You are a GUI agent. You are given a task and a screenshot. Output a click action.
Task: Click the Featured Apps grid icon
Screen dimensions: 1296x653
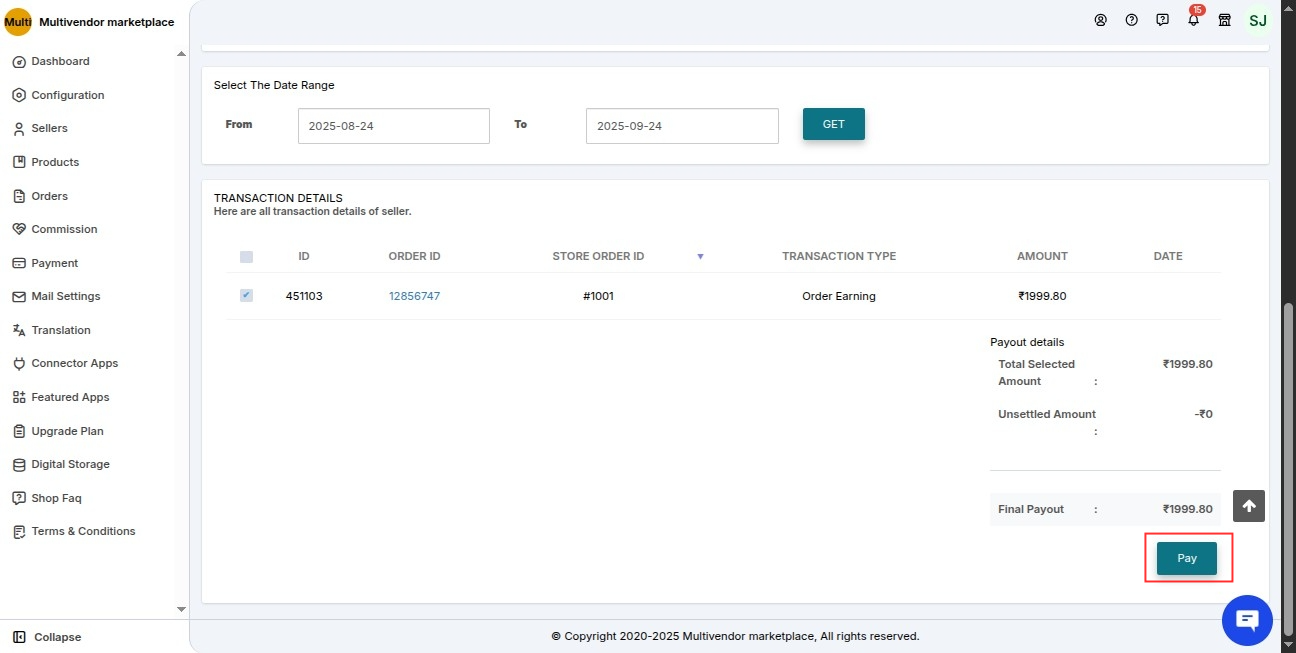(x=19, y=397)
